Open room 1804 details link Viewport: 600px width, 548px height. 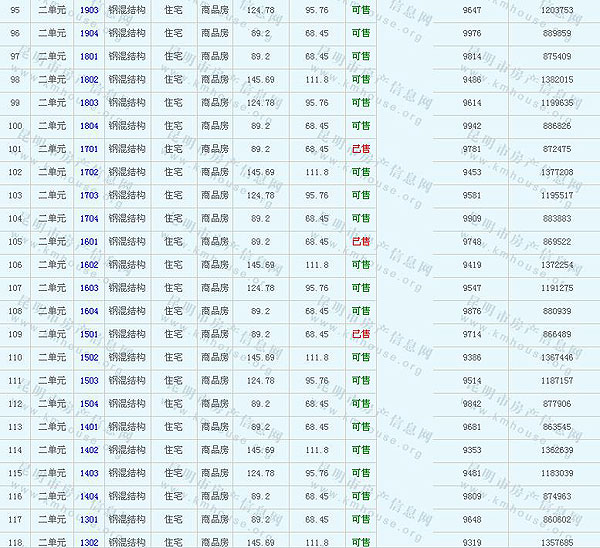[88, 126]
